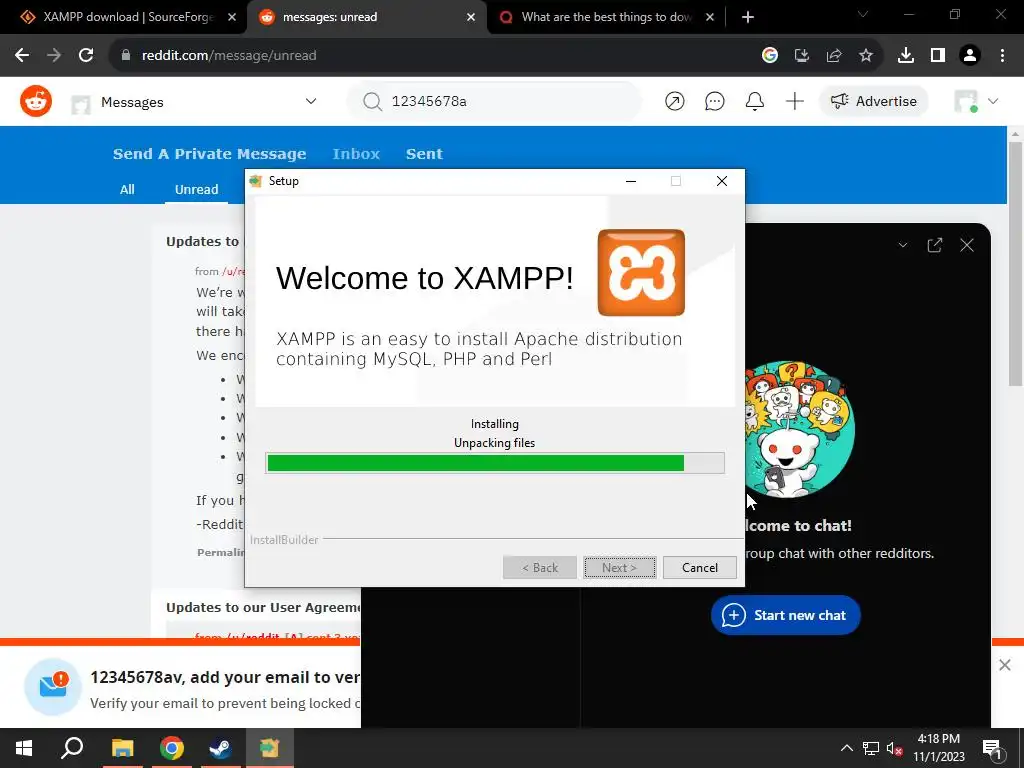The image size is (1024, 768).
Task: Open Chrome from the taskbar
Action: click(x=172, y=748)
